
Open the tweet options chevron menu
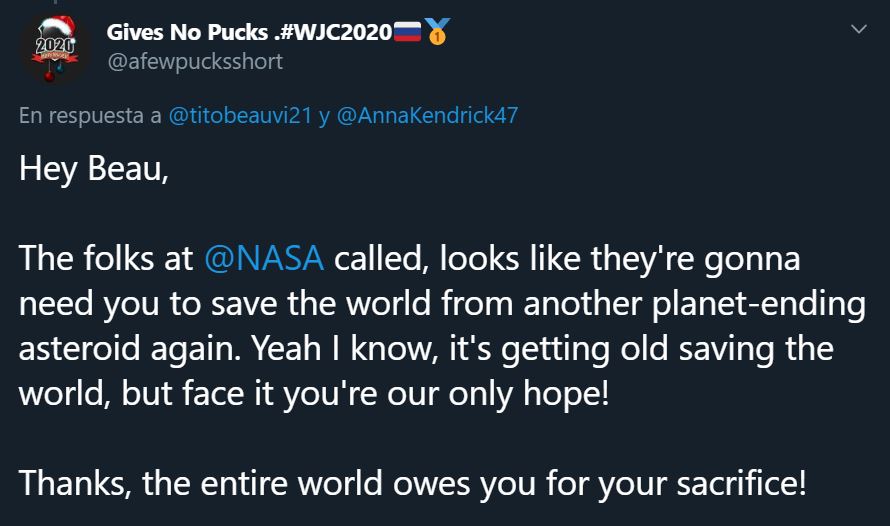pos(859,29)
